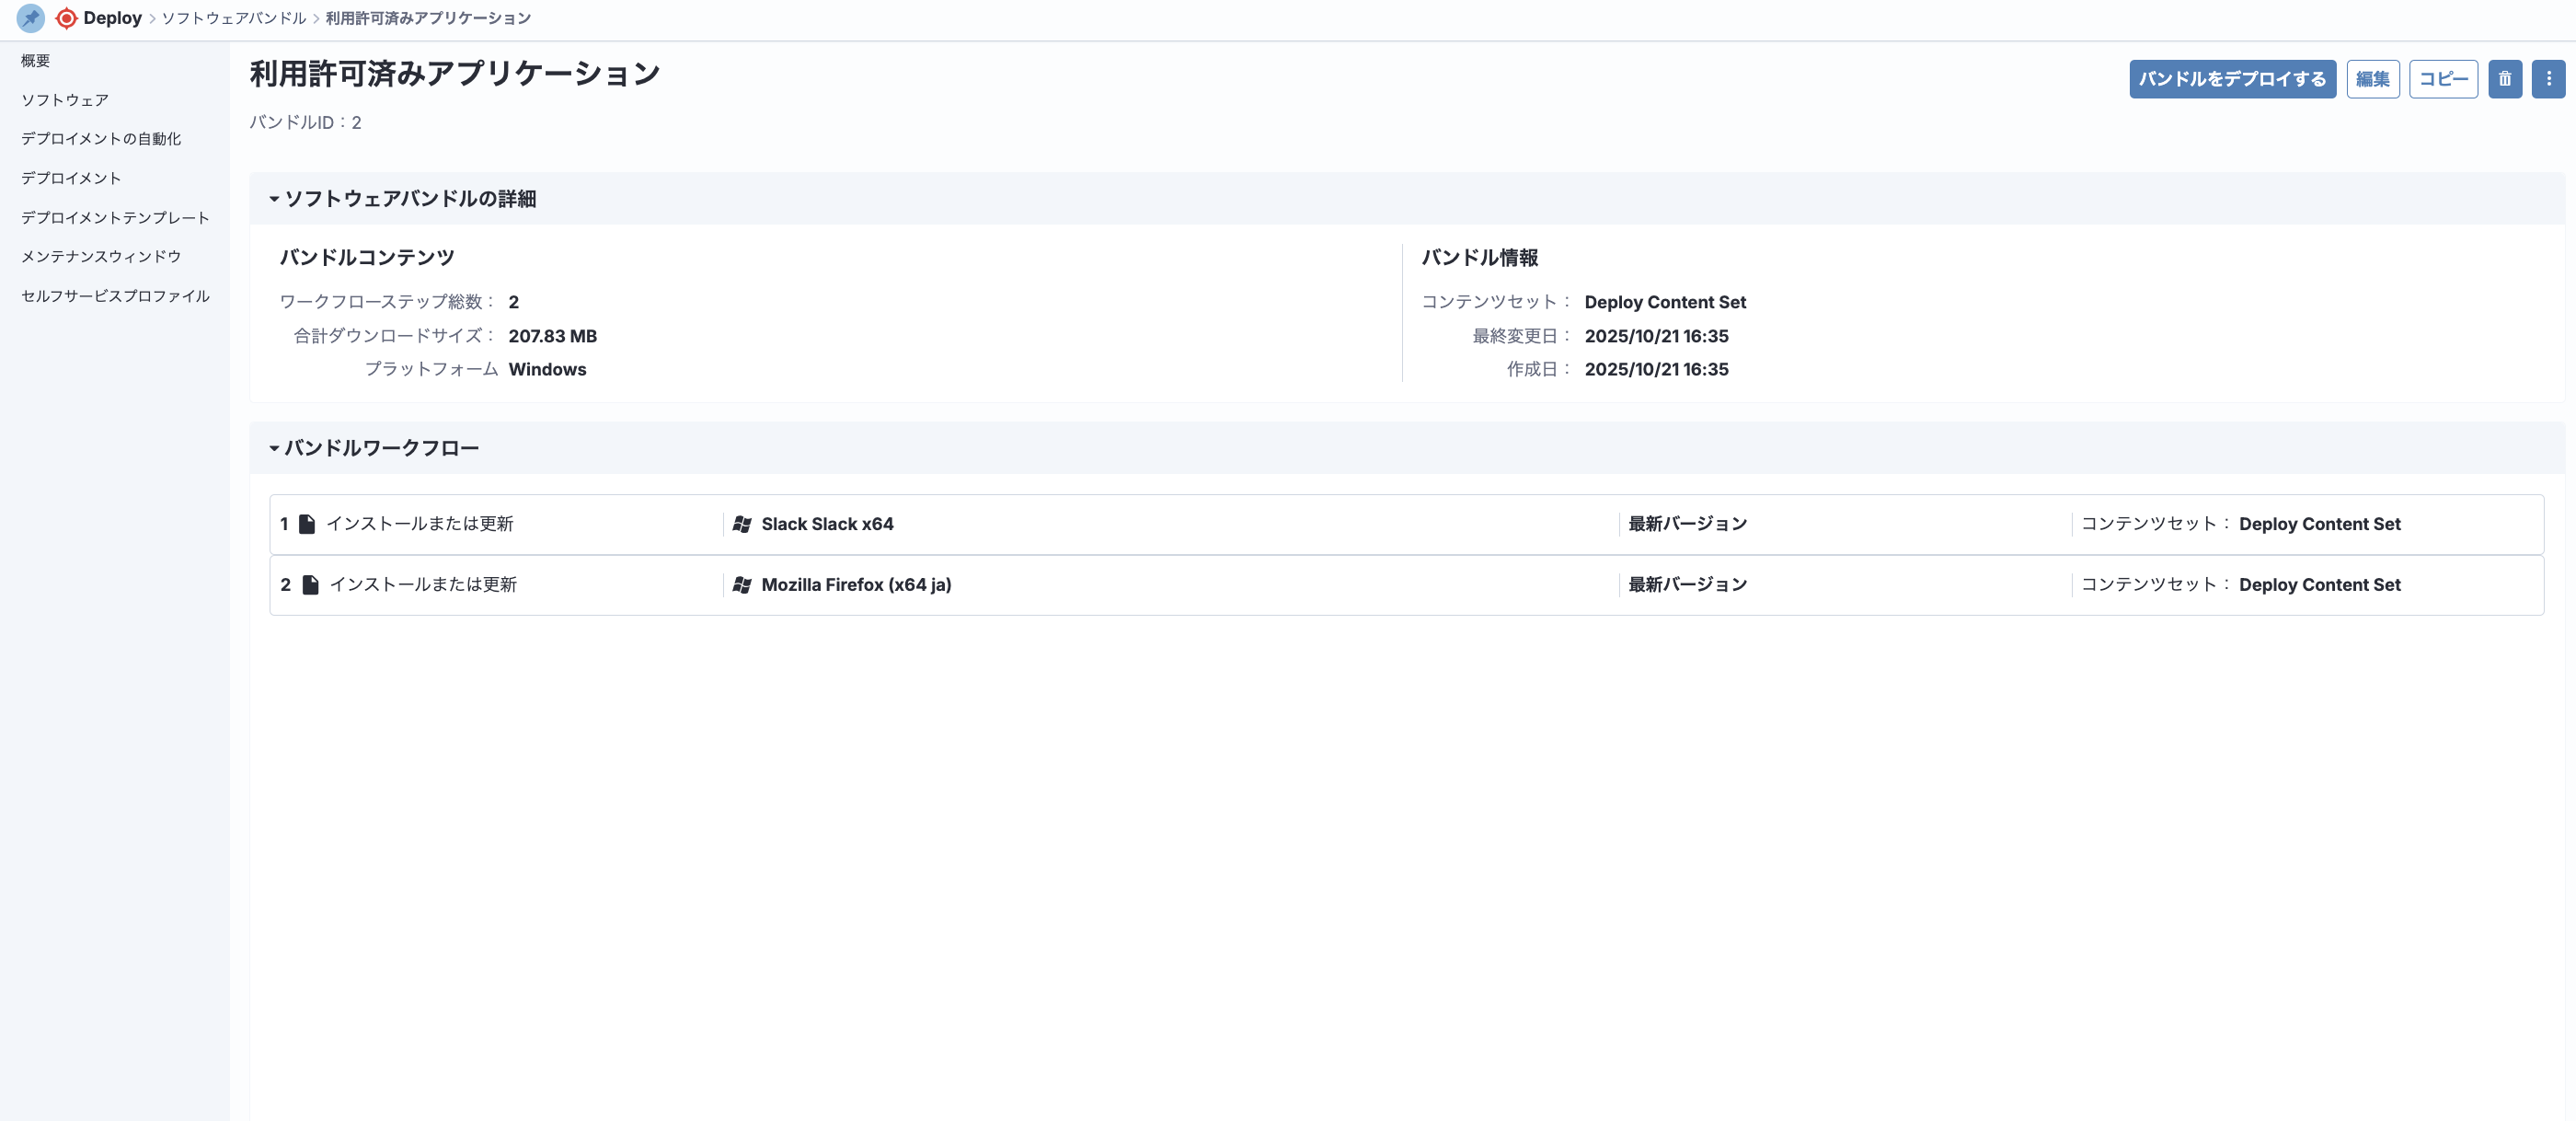Click the trash delete bundle icon
Viewport: 2576px width, 1121px height.
2504,79
